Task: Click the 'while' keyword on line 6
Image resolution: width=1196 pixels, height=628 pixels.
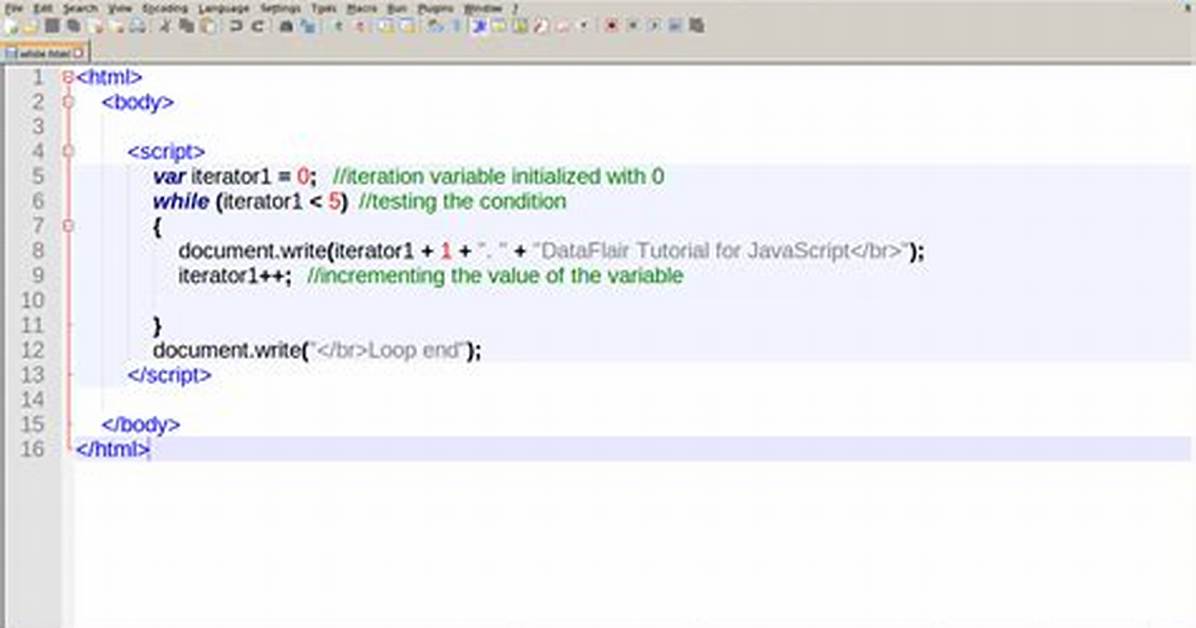Action: 181,201
